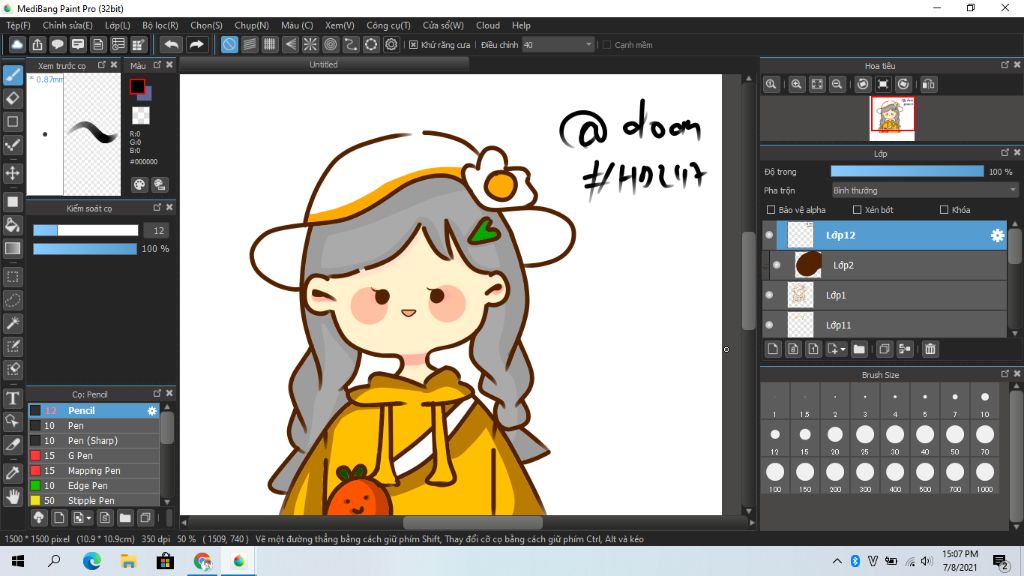
Task: Open Microsoft Edge in taskbar
Action: point(92,561)
